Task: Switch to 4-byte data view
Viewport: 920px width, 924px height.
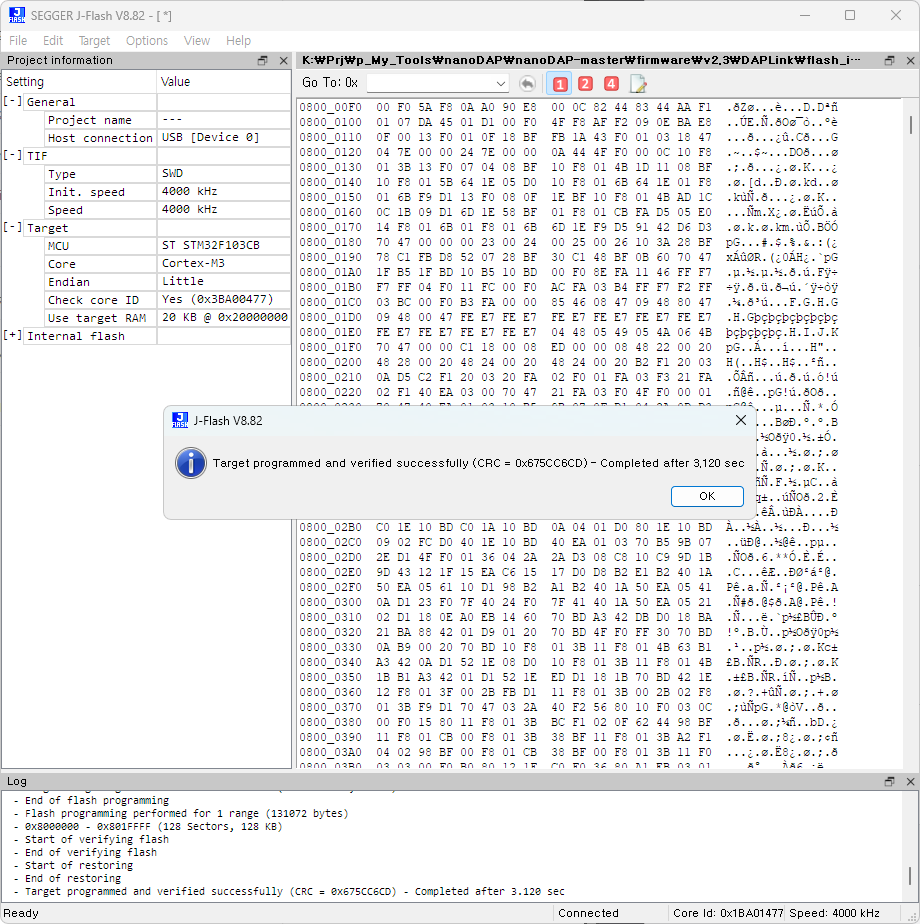Action: click(611, 84)
